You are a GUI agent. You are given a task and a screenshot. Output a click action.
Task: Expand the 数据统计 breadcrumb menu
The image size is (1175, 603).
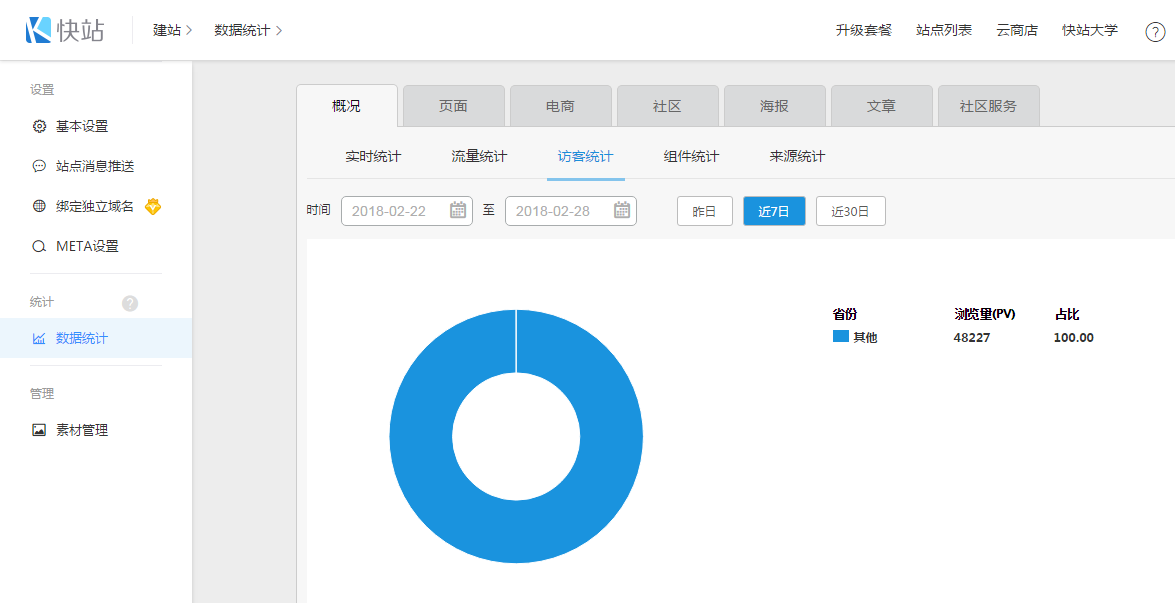(x=247, y=30)
